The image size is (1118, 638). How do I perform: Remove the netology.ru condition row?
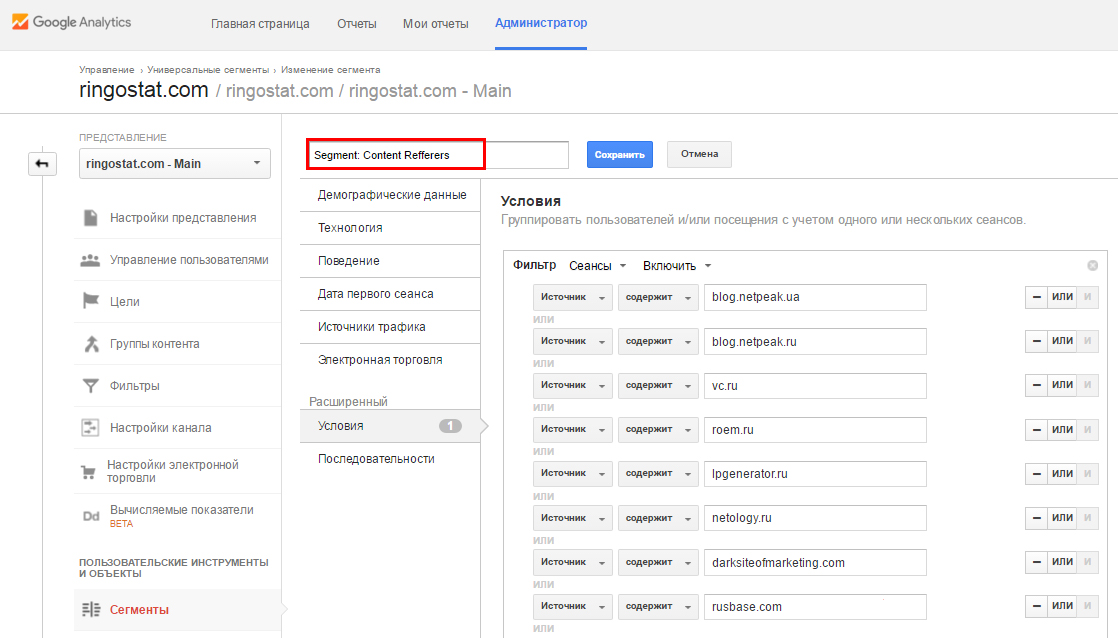(x=1036, y=518)
